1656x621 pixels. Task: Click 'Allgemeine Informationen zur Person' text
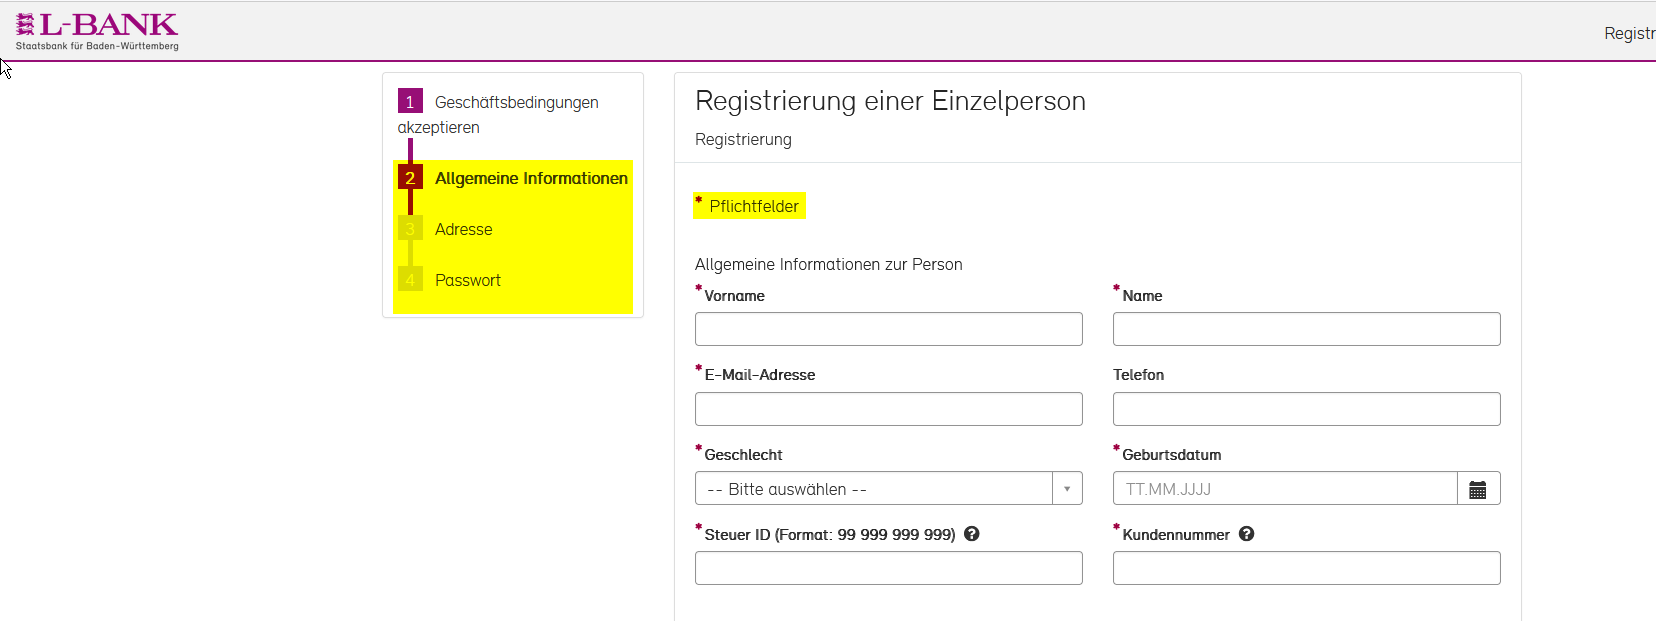[828, 264]
